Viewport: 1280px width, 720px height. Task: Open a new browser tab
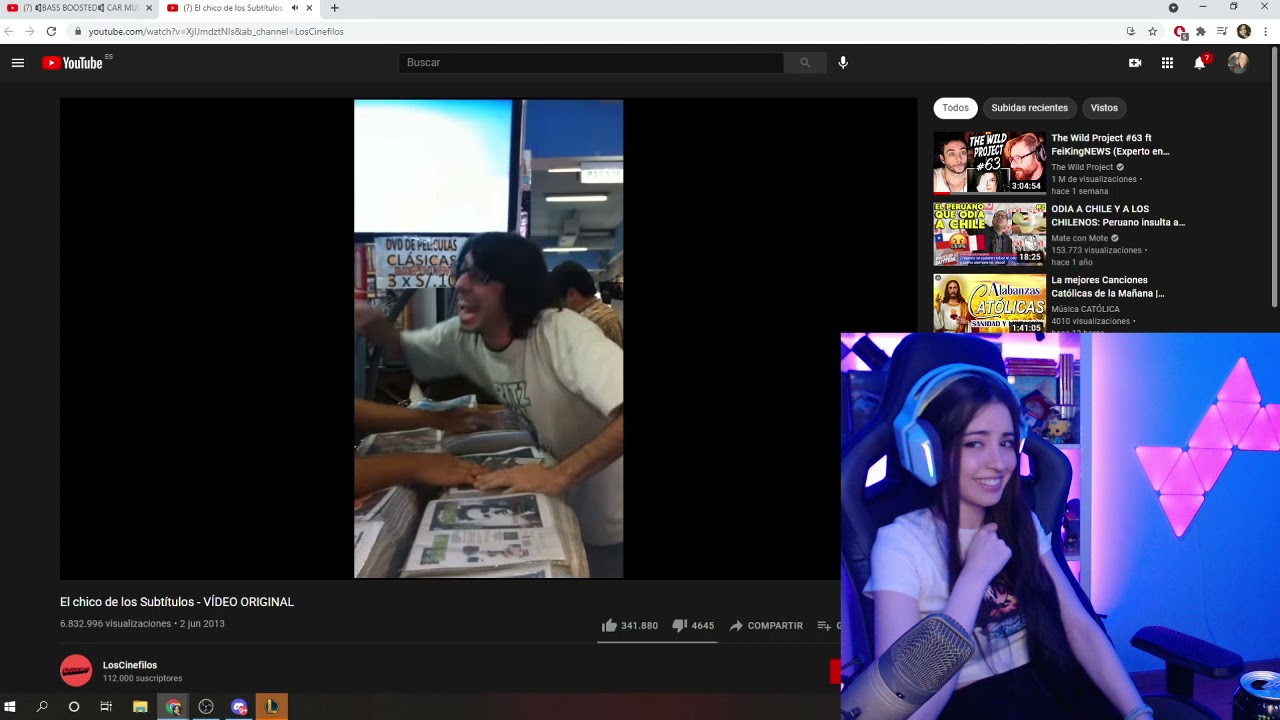(x=334, y=8)
